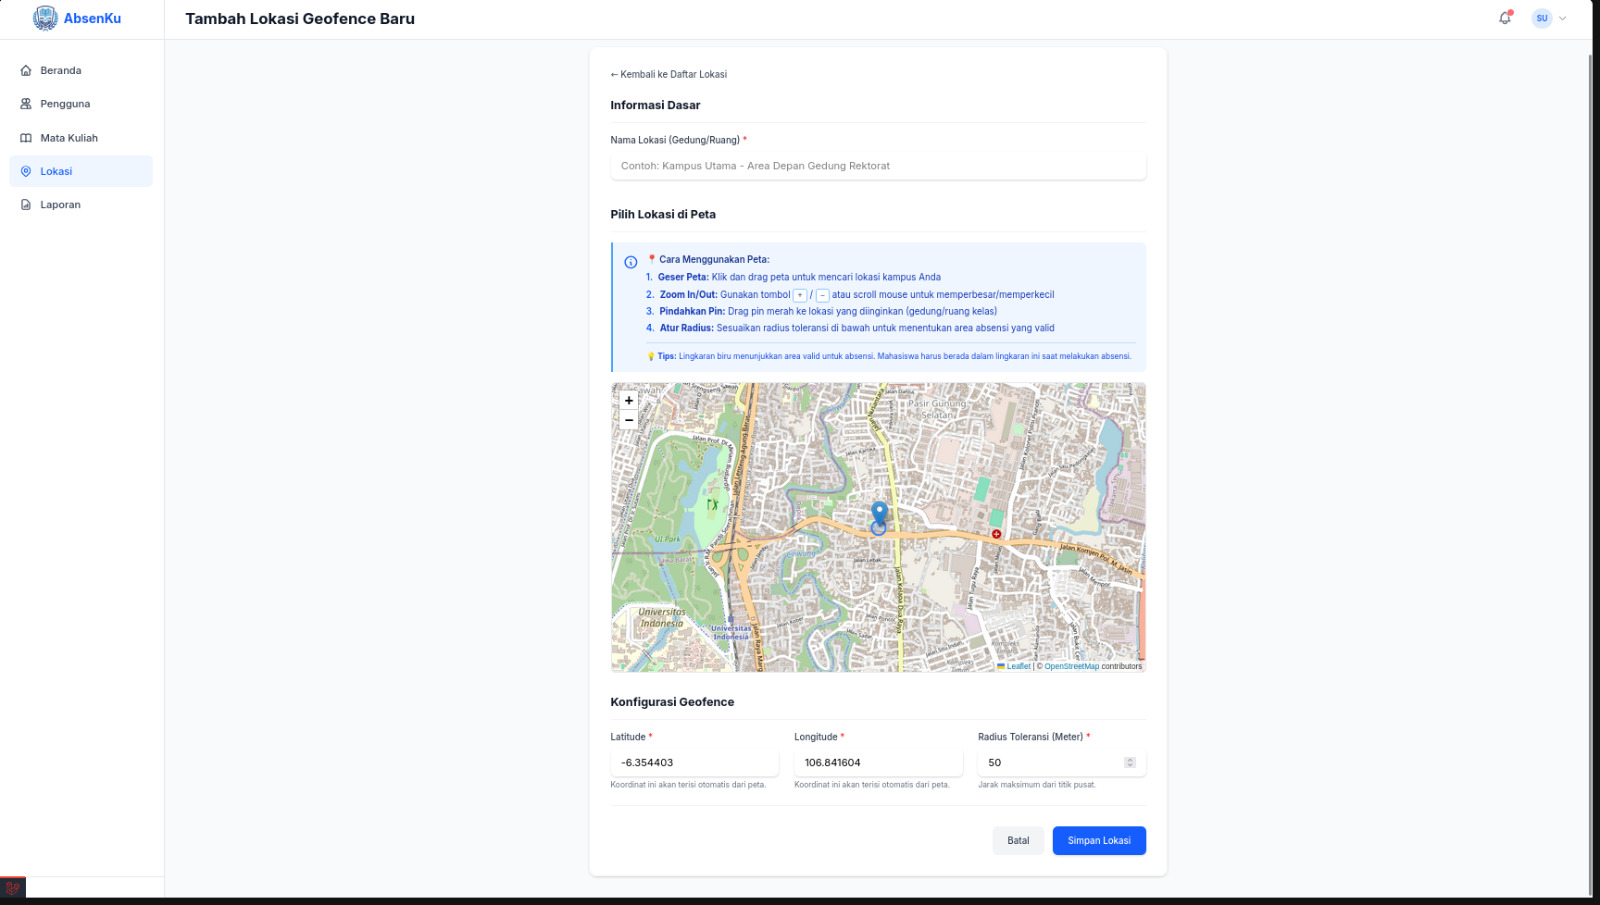Click the Tambah Lokasi Geofence Baru heading
The height and width of the screenshot is (905, 1600).
point(300,19)
